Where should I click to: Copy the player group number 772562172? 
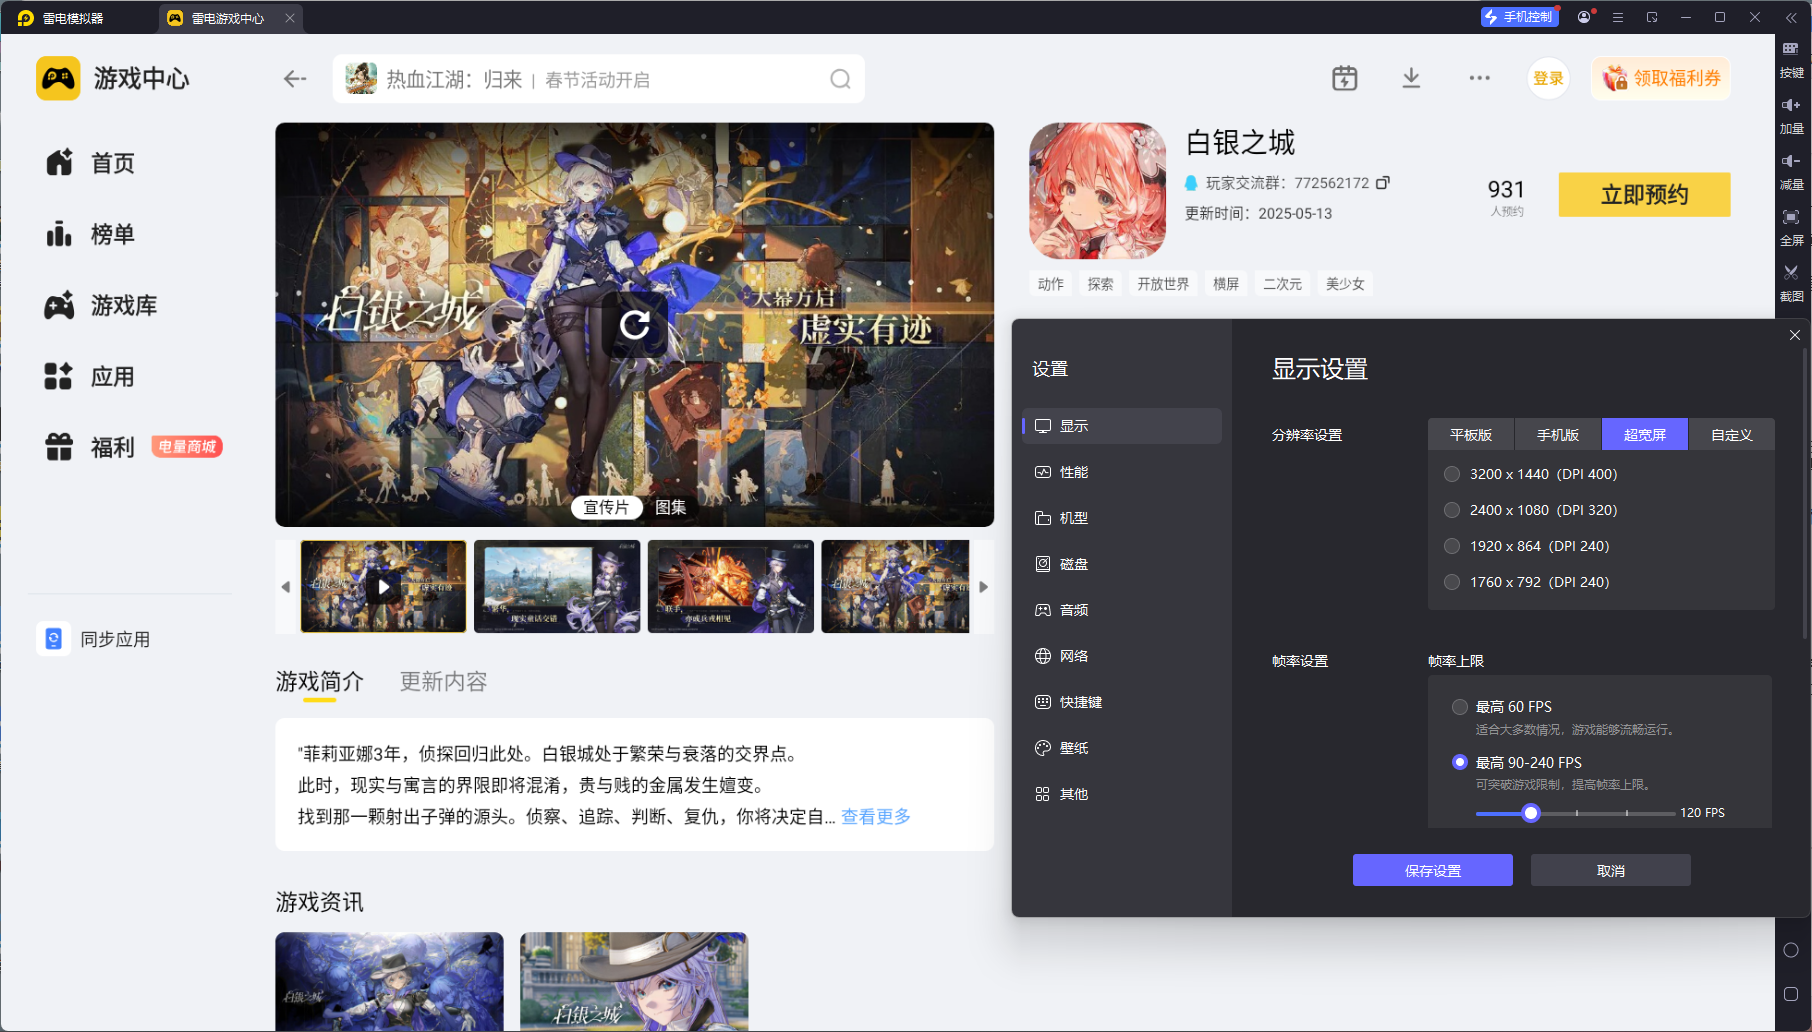pos(1383,182)
